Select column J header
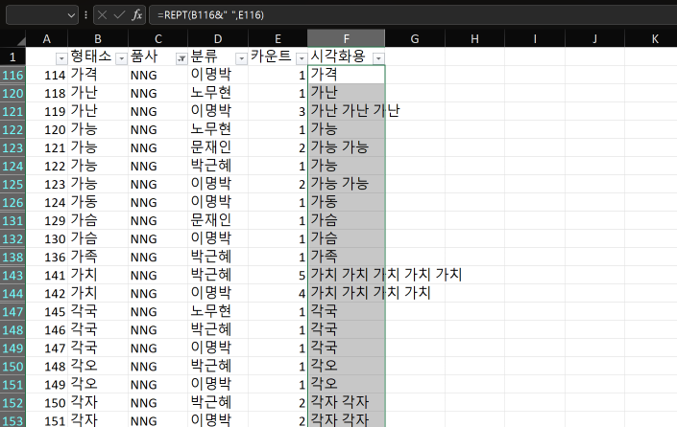 tap(595, 39)
